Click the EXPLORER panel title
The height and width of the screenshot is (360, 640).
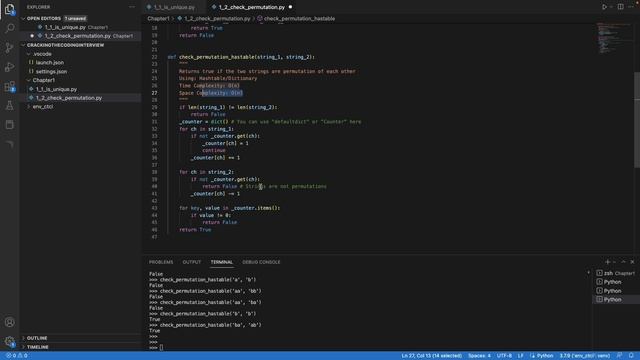tap(38, 7)
